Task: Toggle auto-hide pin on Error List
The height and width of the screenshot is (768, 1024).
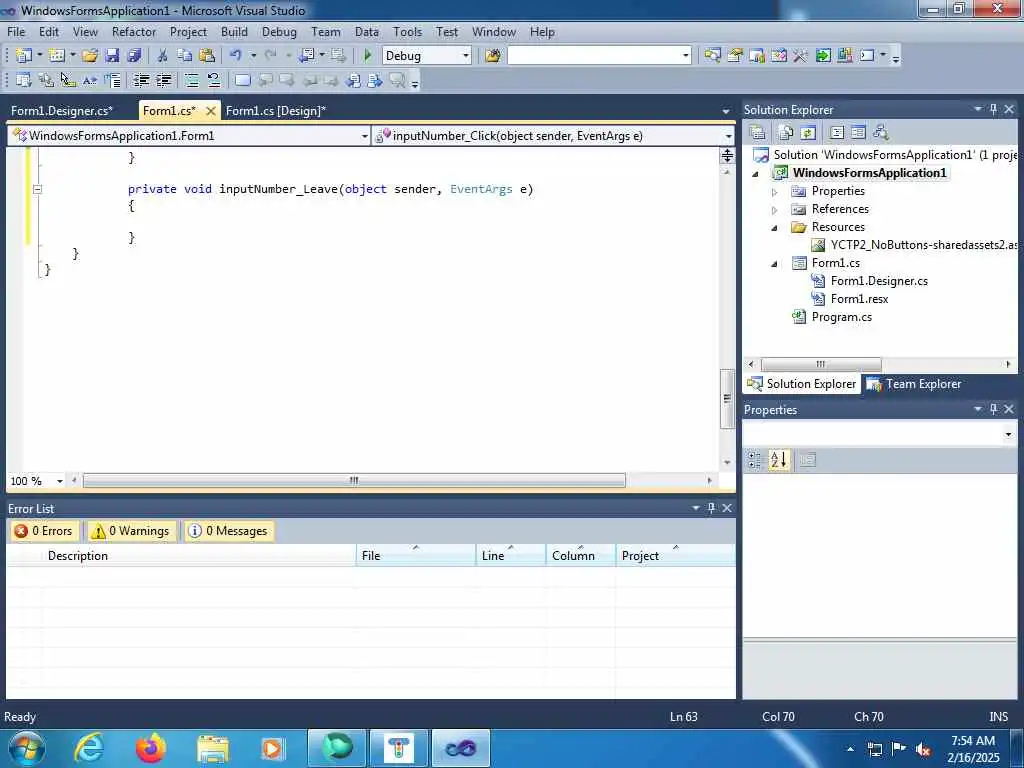Action: coord(711,507)
